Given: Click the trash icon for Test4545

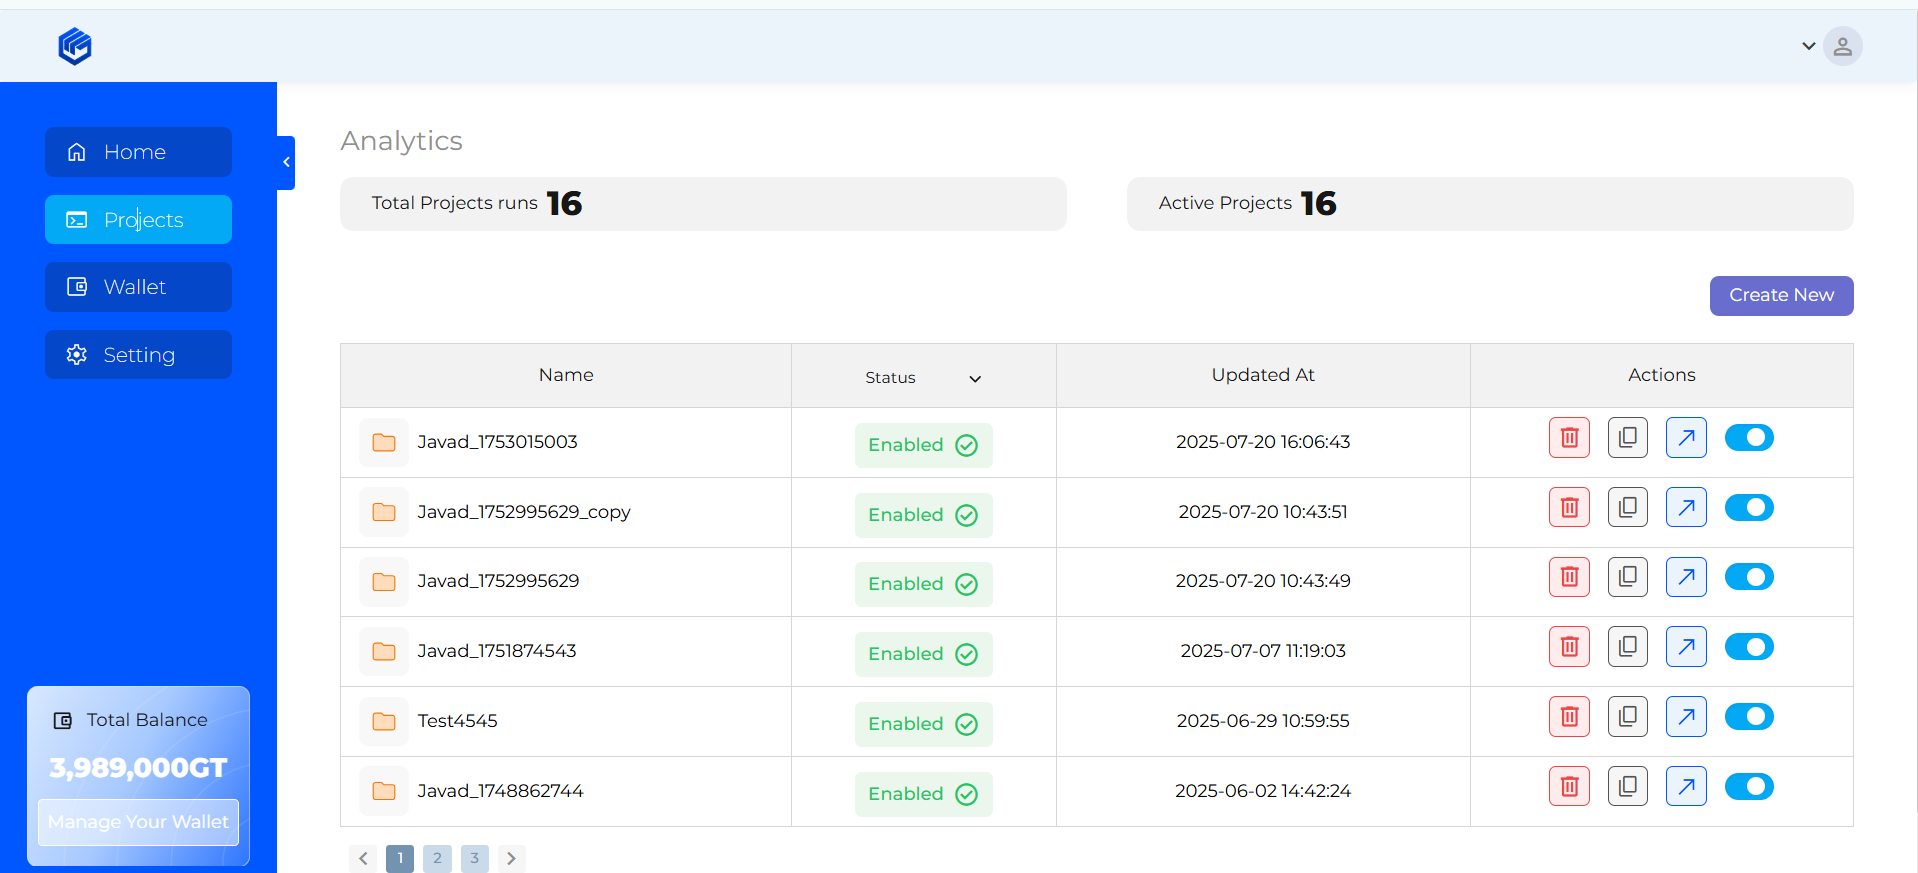Looking at the screenshot, I should 1568,717.
